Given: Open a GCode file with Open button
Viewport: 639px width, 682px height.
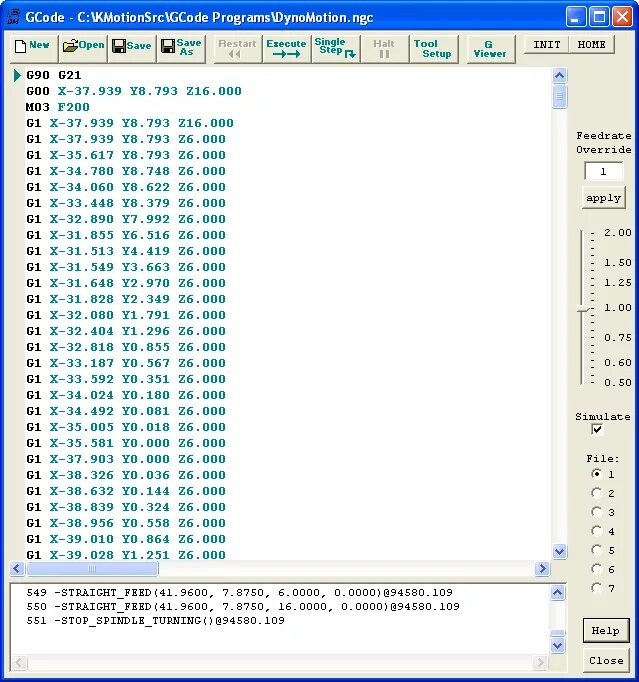Looking at the screenshot, I should click(x=83, y=49).
